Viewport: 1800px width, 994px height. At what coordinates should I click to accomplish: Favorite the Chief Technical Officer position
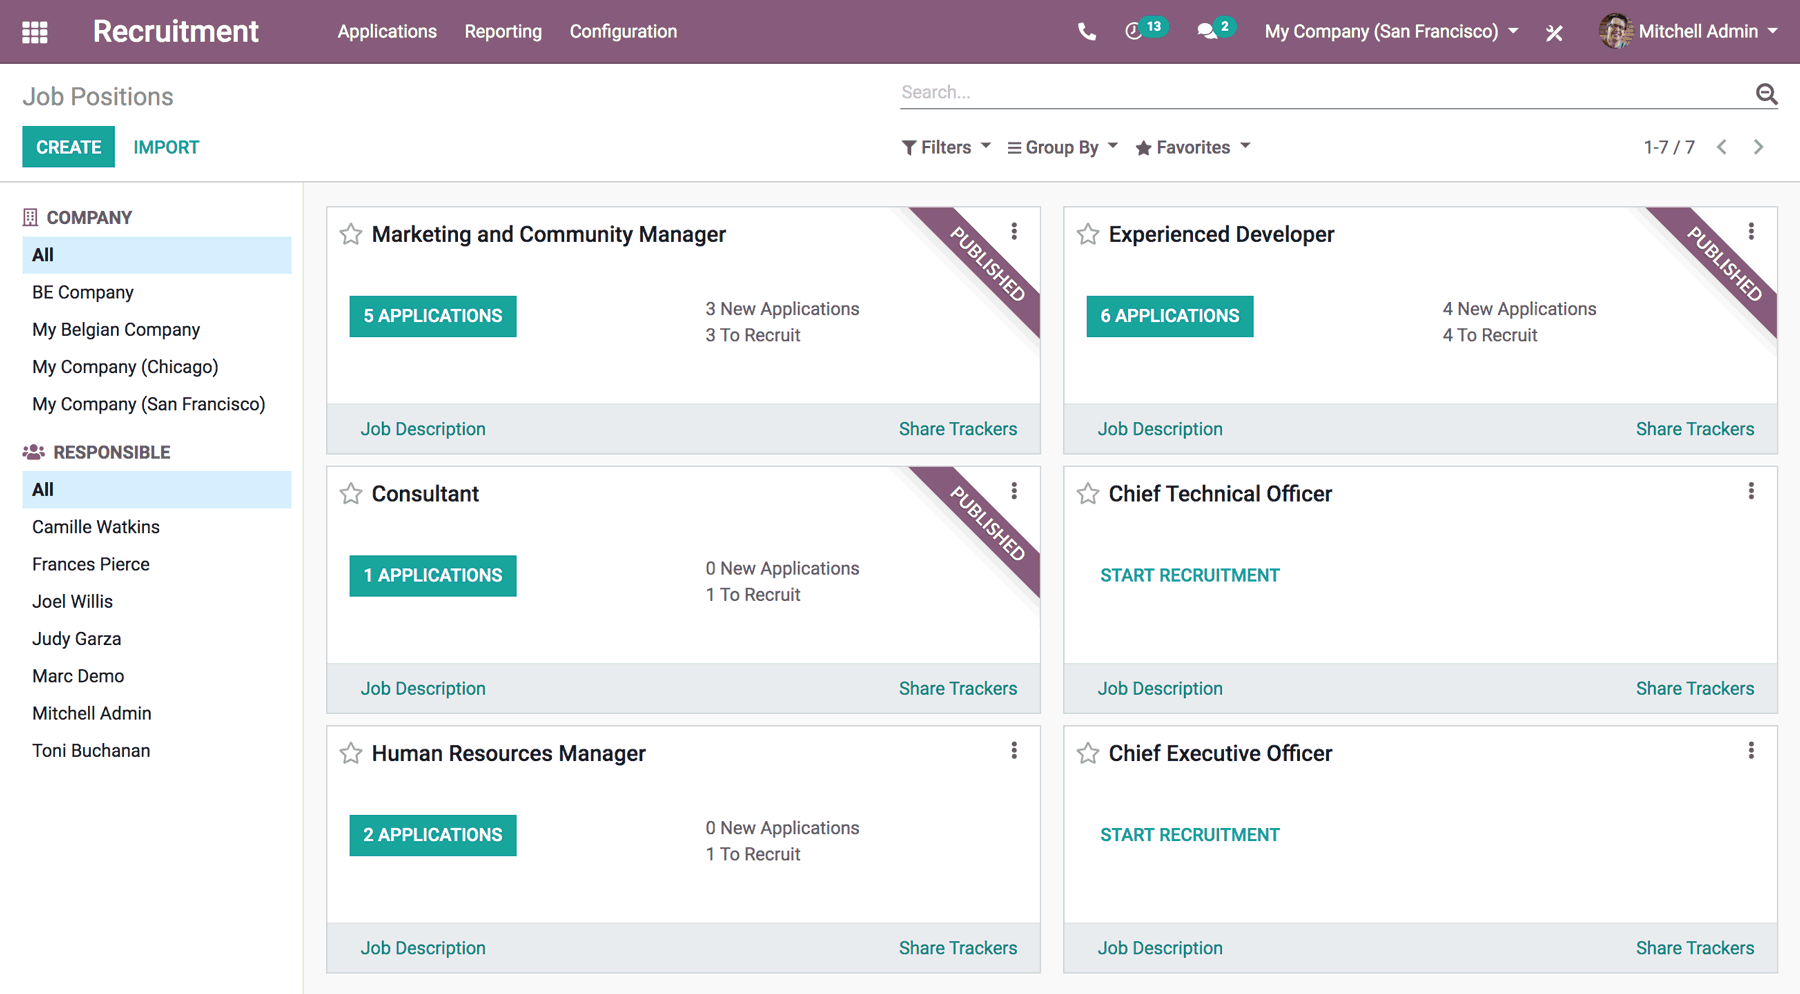1088,493
